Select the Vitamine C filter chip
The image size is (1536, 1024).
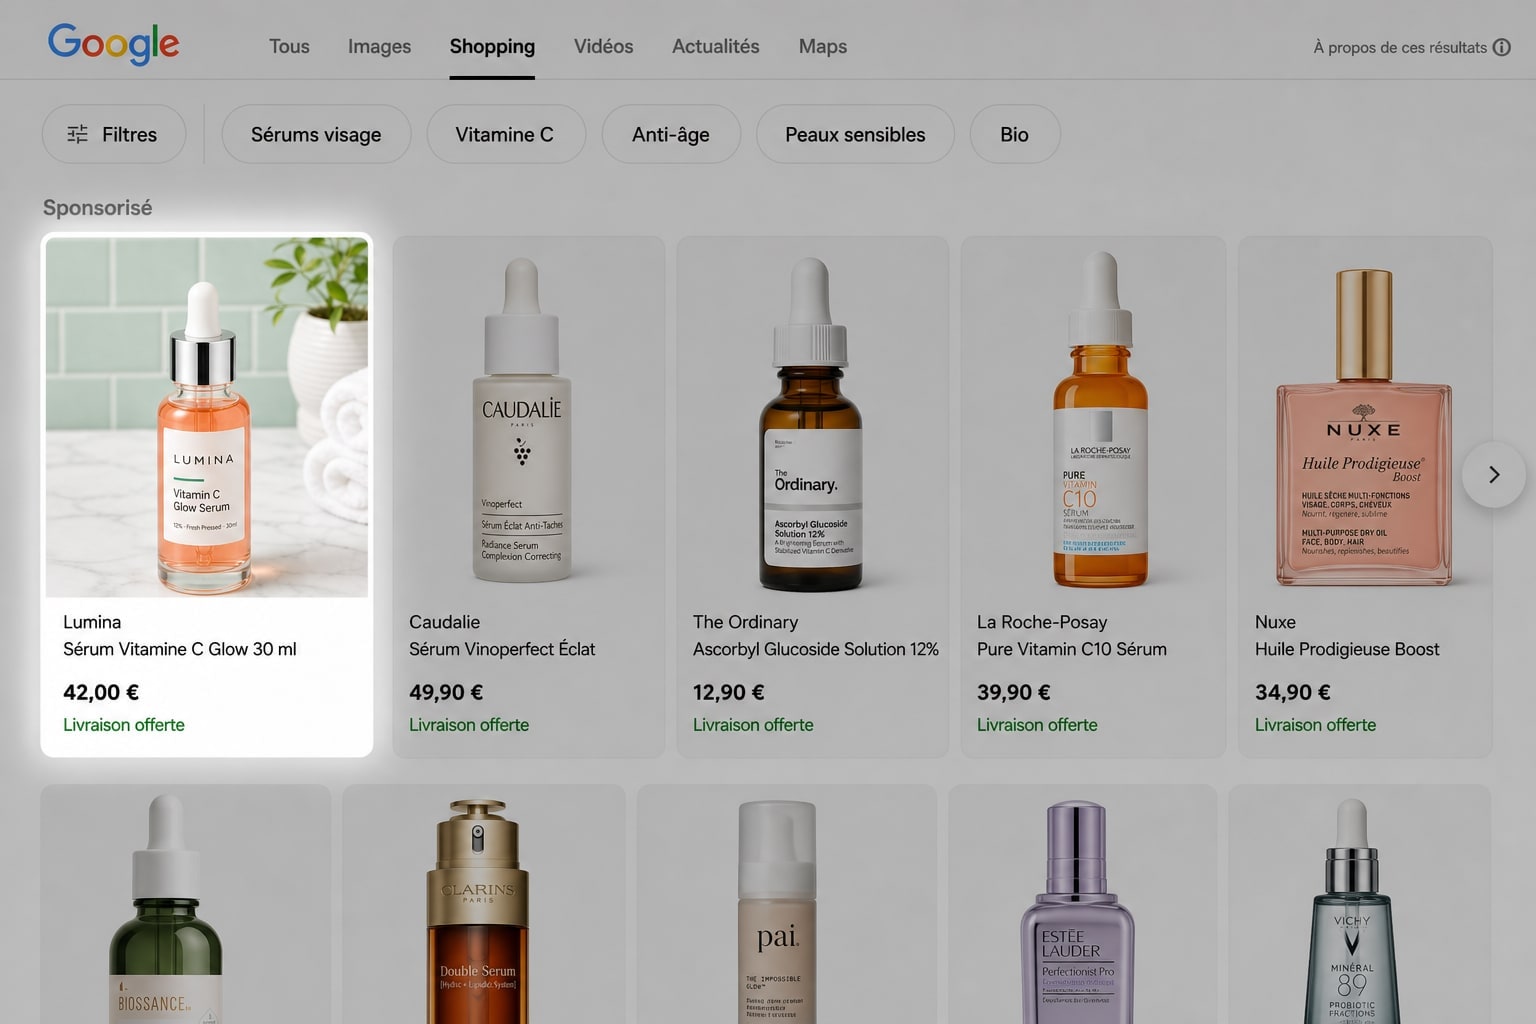click(x=505, y=134)
